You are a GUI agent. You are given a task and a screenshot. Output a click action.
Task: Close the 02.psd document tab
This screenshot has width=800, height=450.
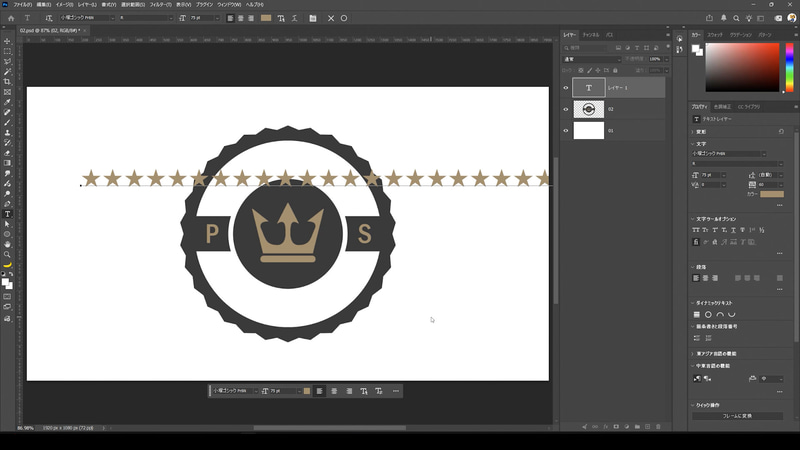tap(85, 31)
